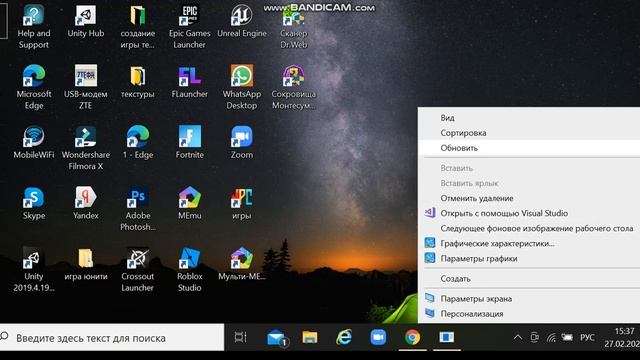The width and height of the screenshot is (640, 360).
Task: Open the Skype desktop shortcut
Action: point(33,203)
